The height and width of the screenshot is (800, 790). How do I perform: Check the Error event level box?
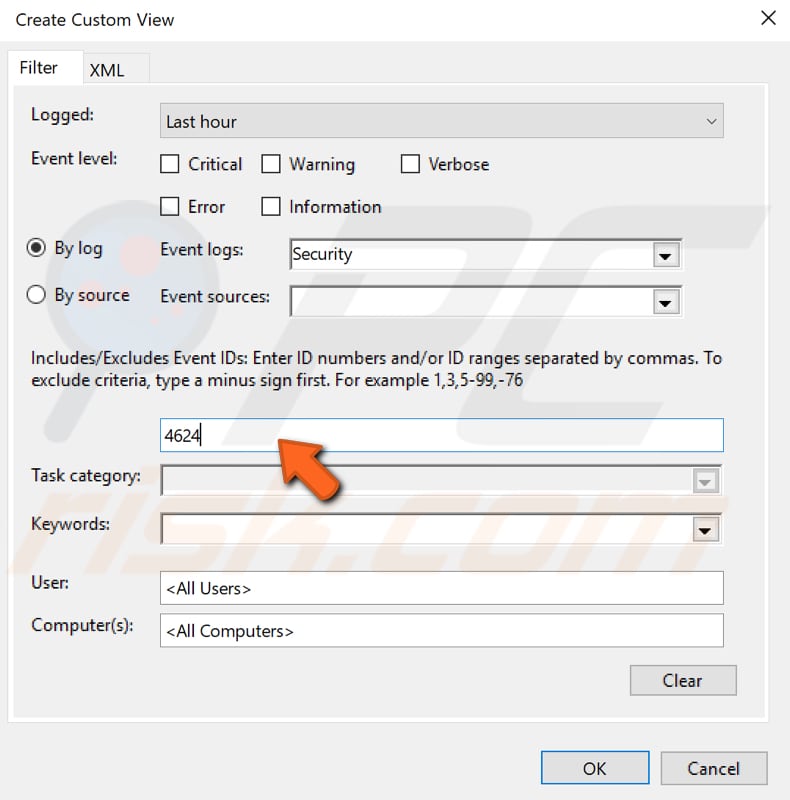tap(169, 207)
